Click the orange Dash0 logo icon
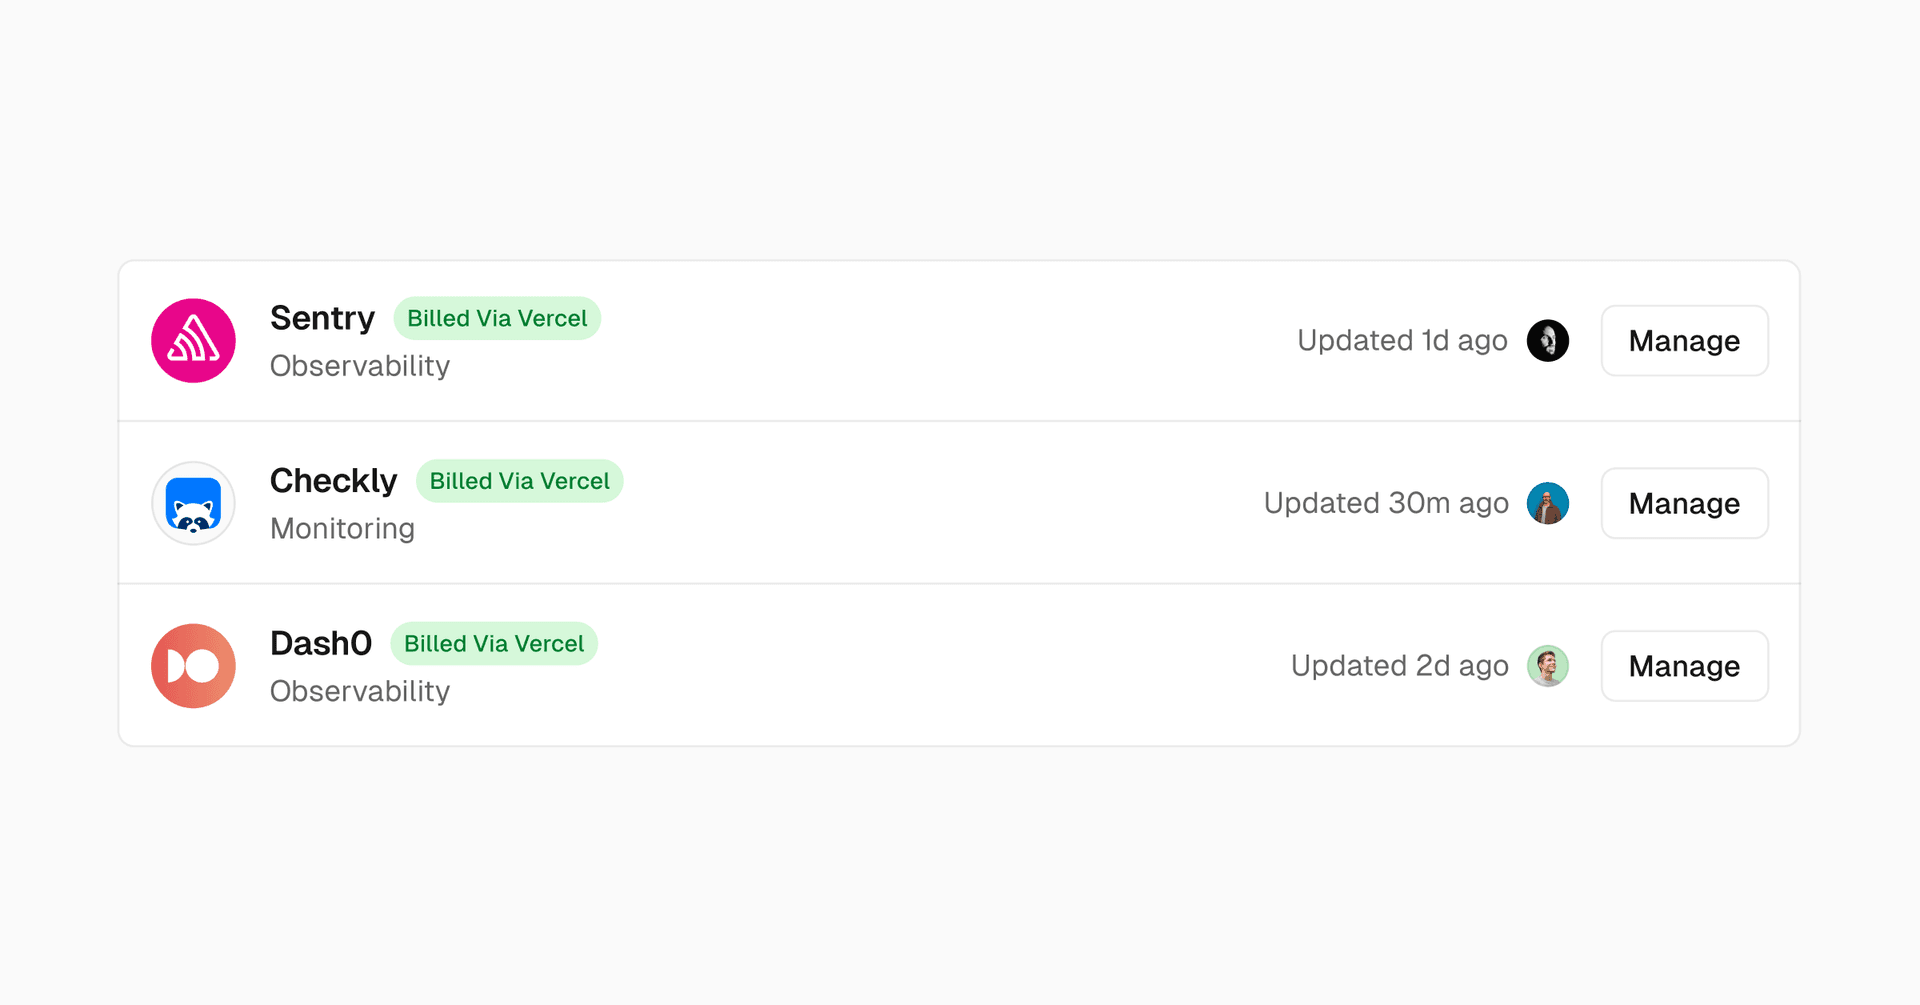This screenshot has height=1005, width=1920. 193,666
